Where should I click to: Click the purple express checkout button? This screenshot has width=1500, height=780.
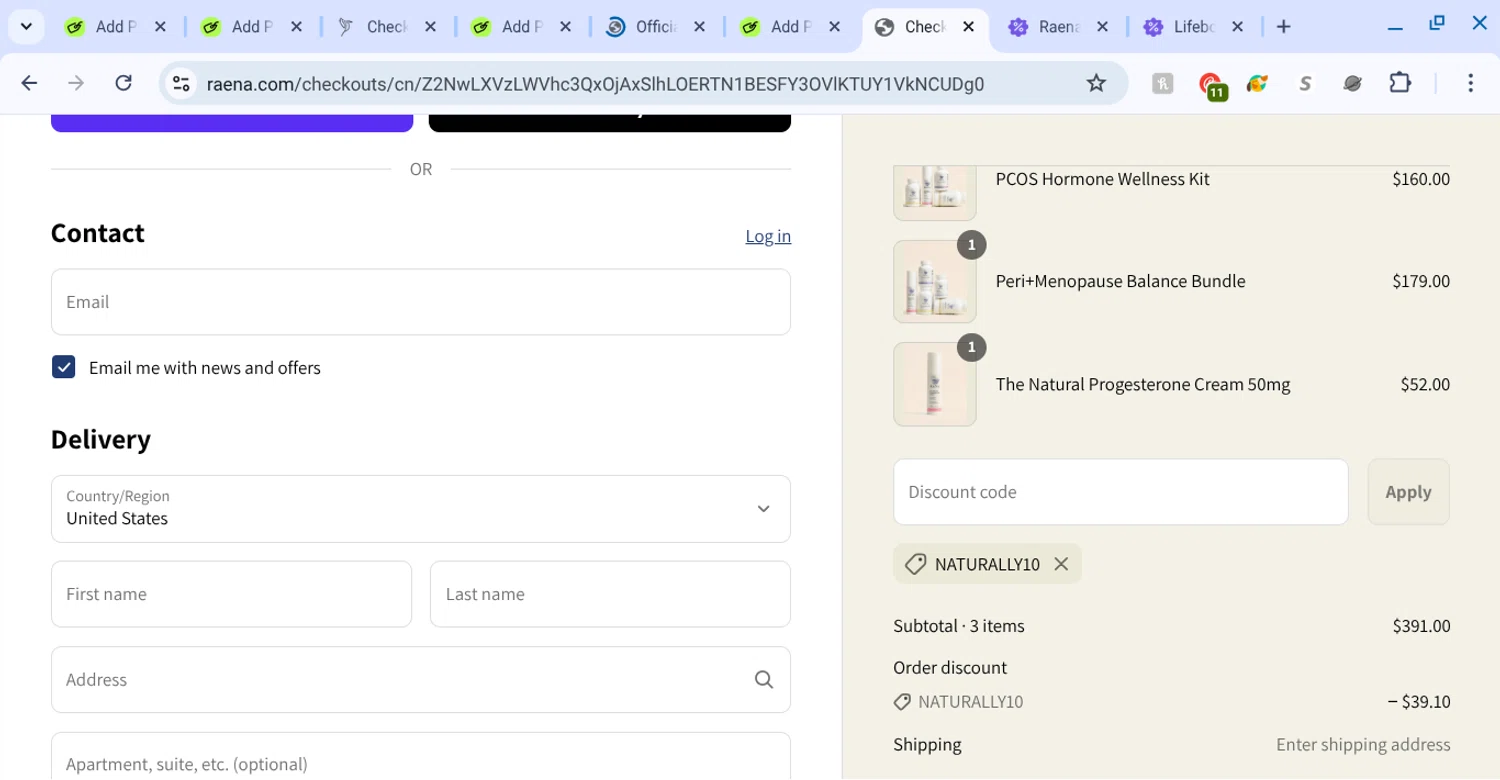(232, 123)
